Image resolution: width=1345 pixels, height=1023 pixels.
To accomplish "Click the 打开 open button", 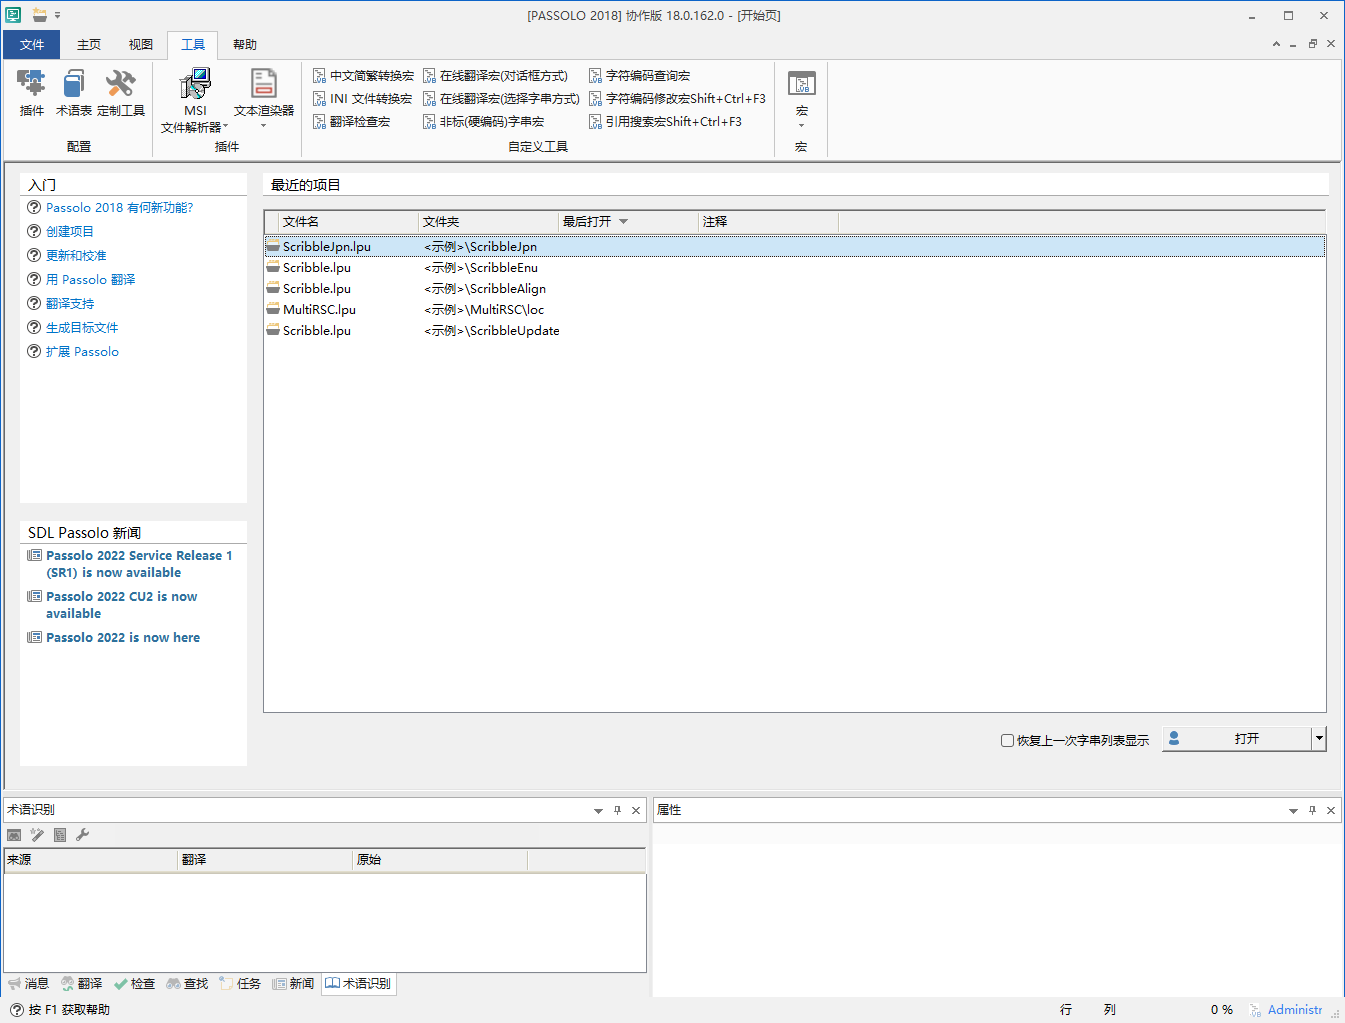I will (1237, 739).
